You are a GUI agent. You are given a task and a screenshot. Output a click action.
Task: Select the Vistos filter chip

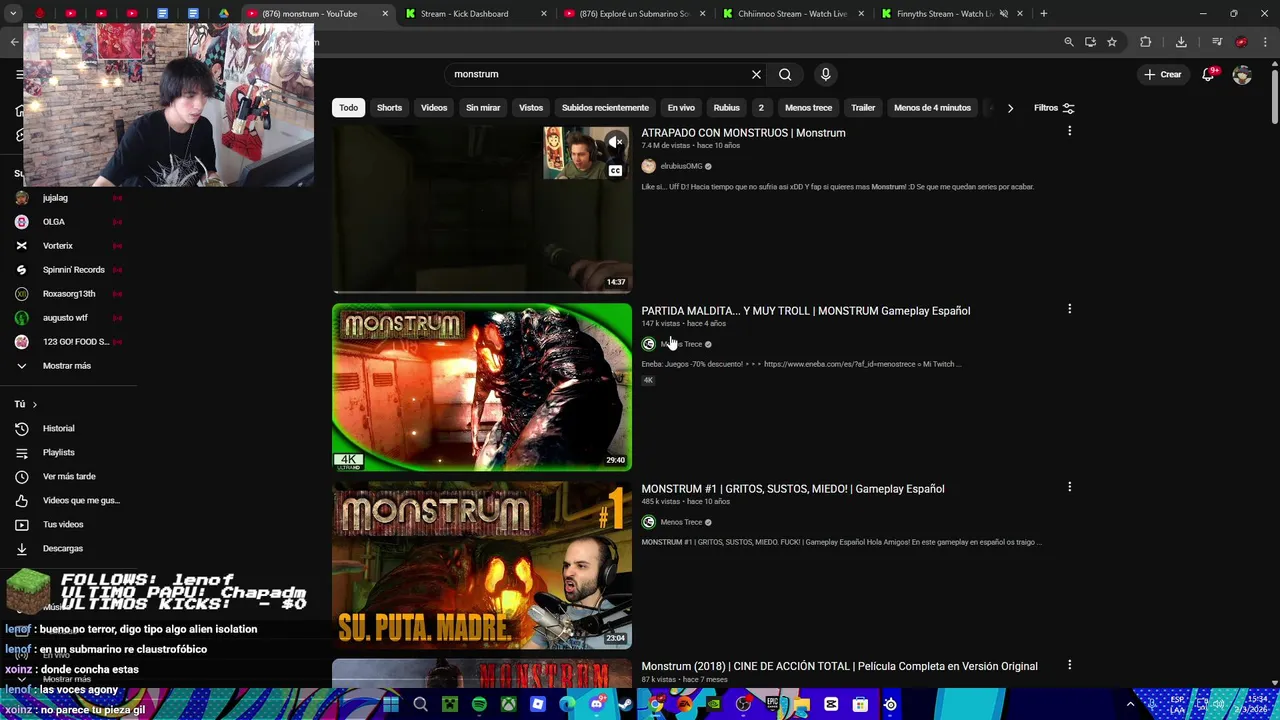point(531,108)
